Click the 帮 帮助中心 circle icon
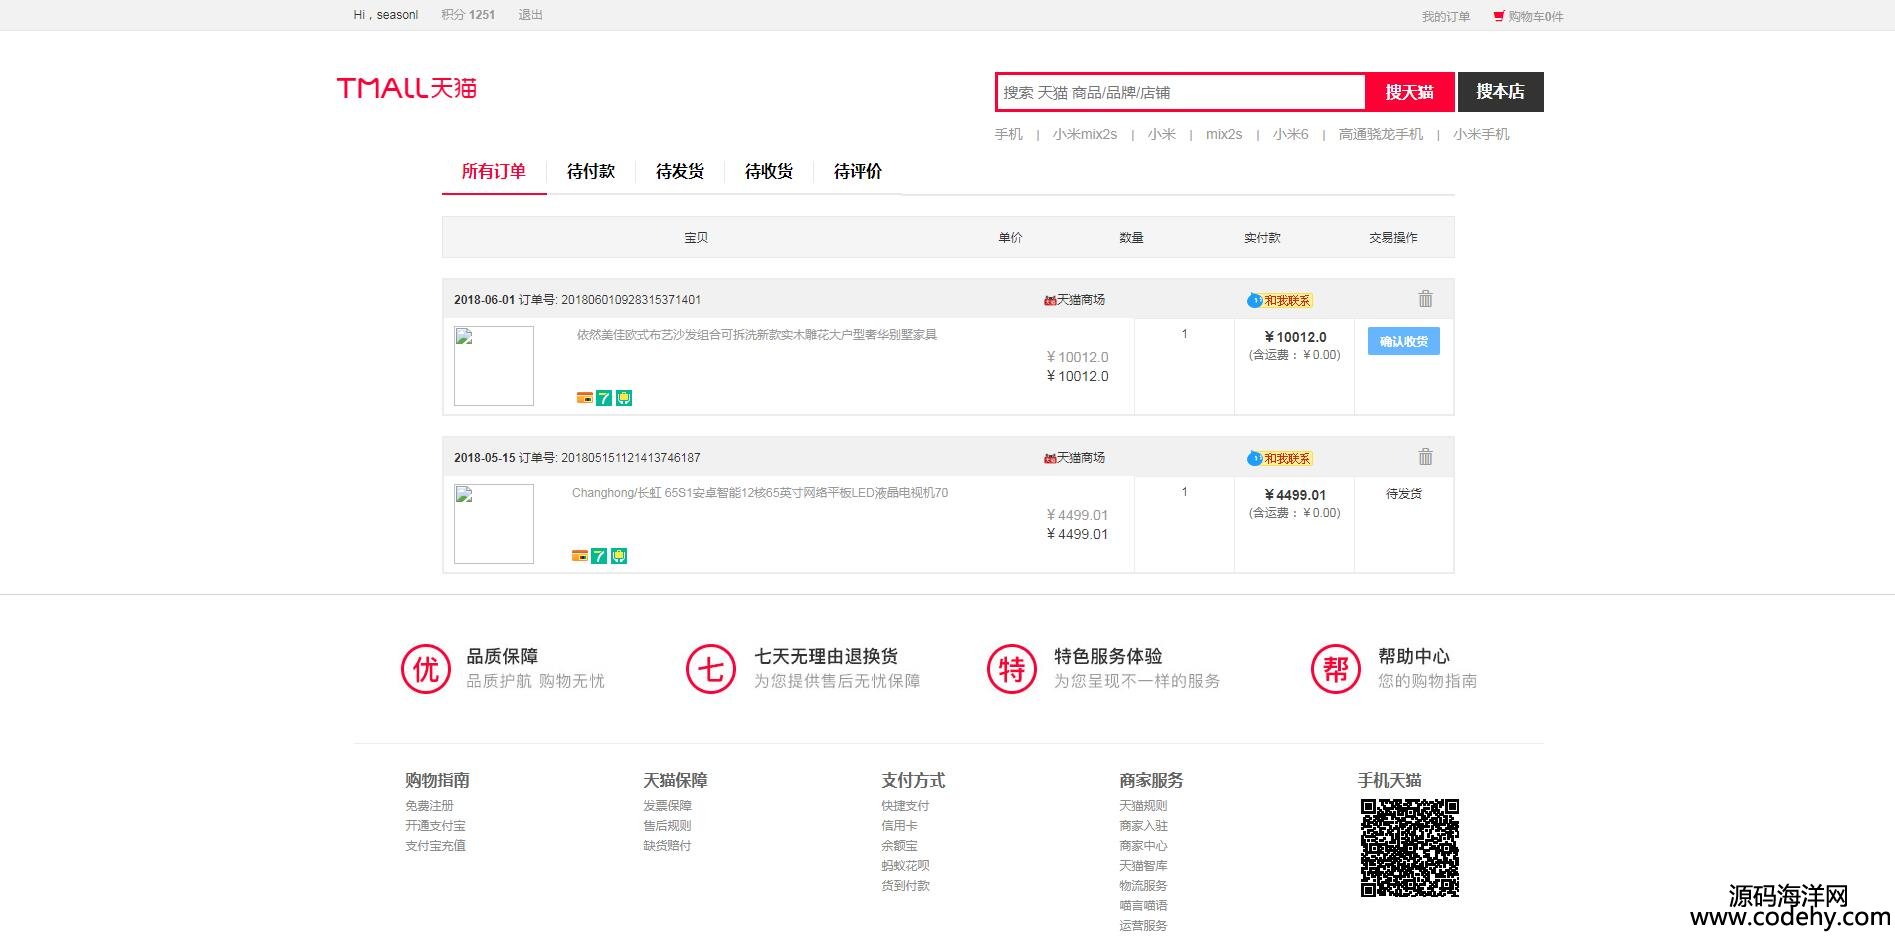Image resolution: width=1895 pixels, height=937 pixels. pos(1336,669)
